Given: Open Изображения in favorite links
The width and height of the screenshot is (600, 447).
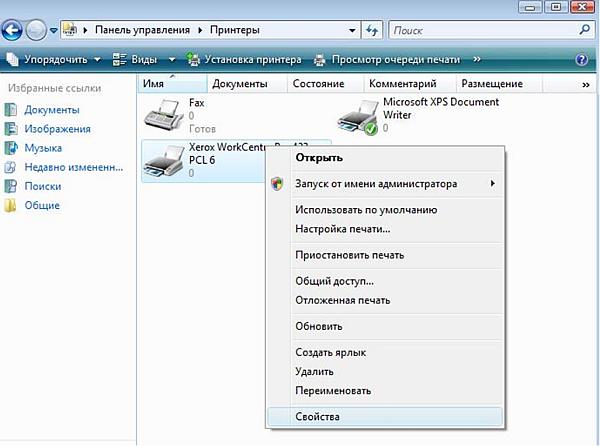Looking at the screenshot, I should (57, 129).
